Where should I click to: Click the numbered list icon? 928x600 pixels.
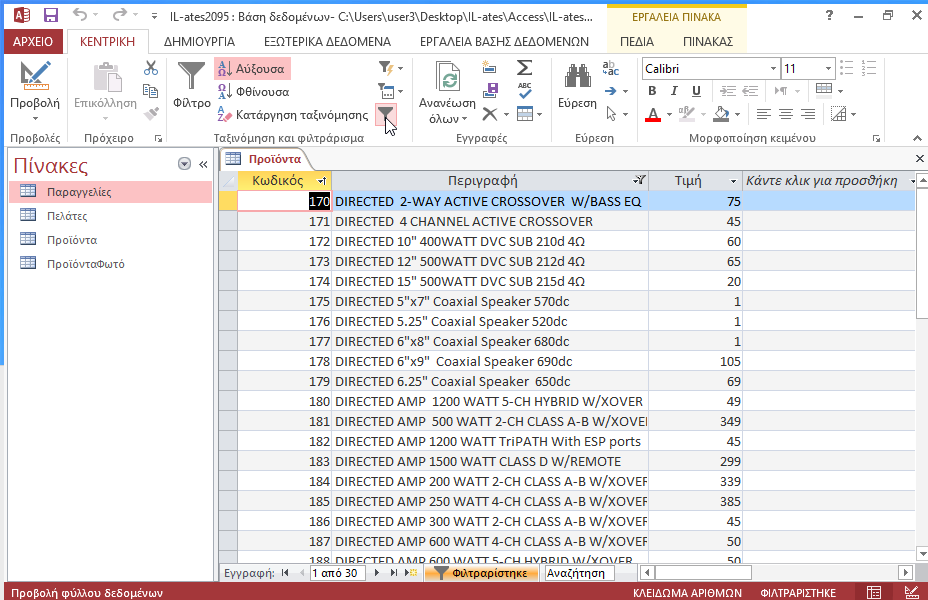(x=869, y=68)
